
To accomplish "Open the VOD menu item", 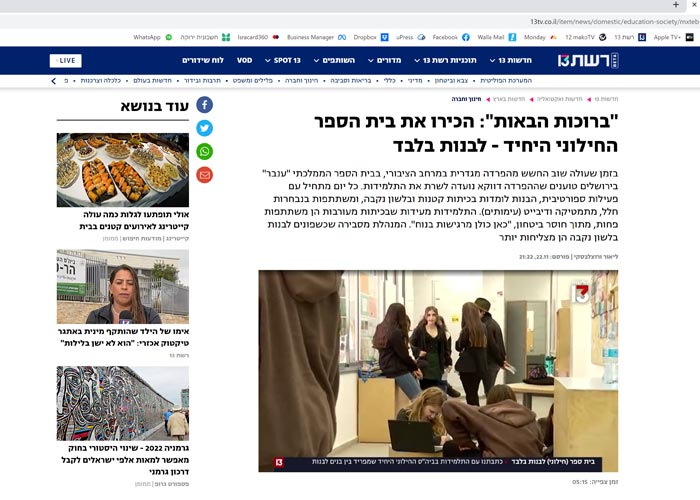I will coord(244,60).
